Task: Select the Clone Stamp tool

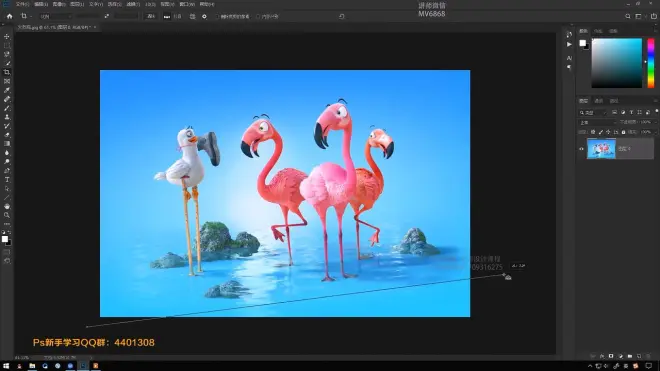Action: tap(7, 117)
